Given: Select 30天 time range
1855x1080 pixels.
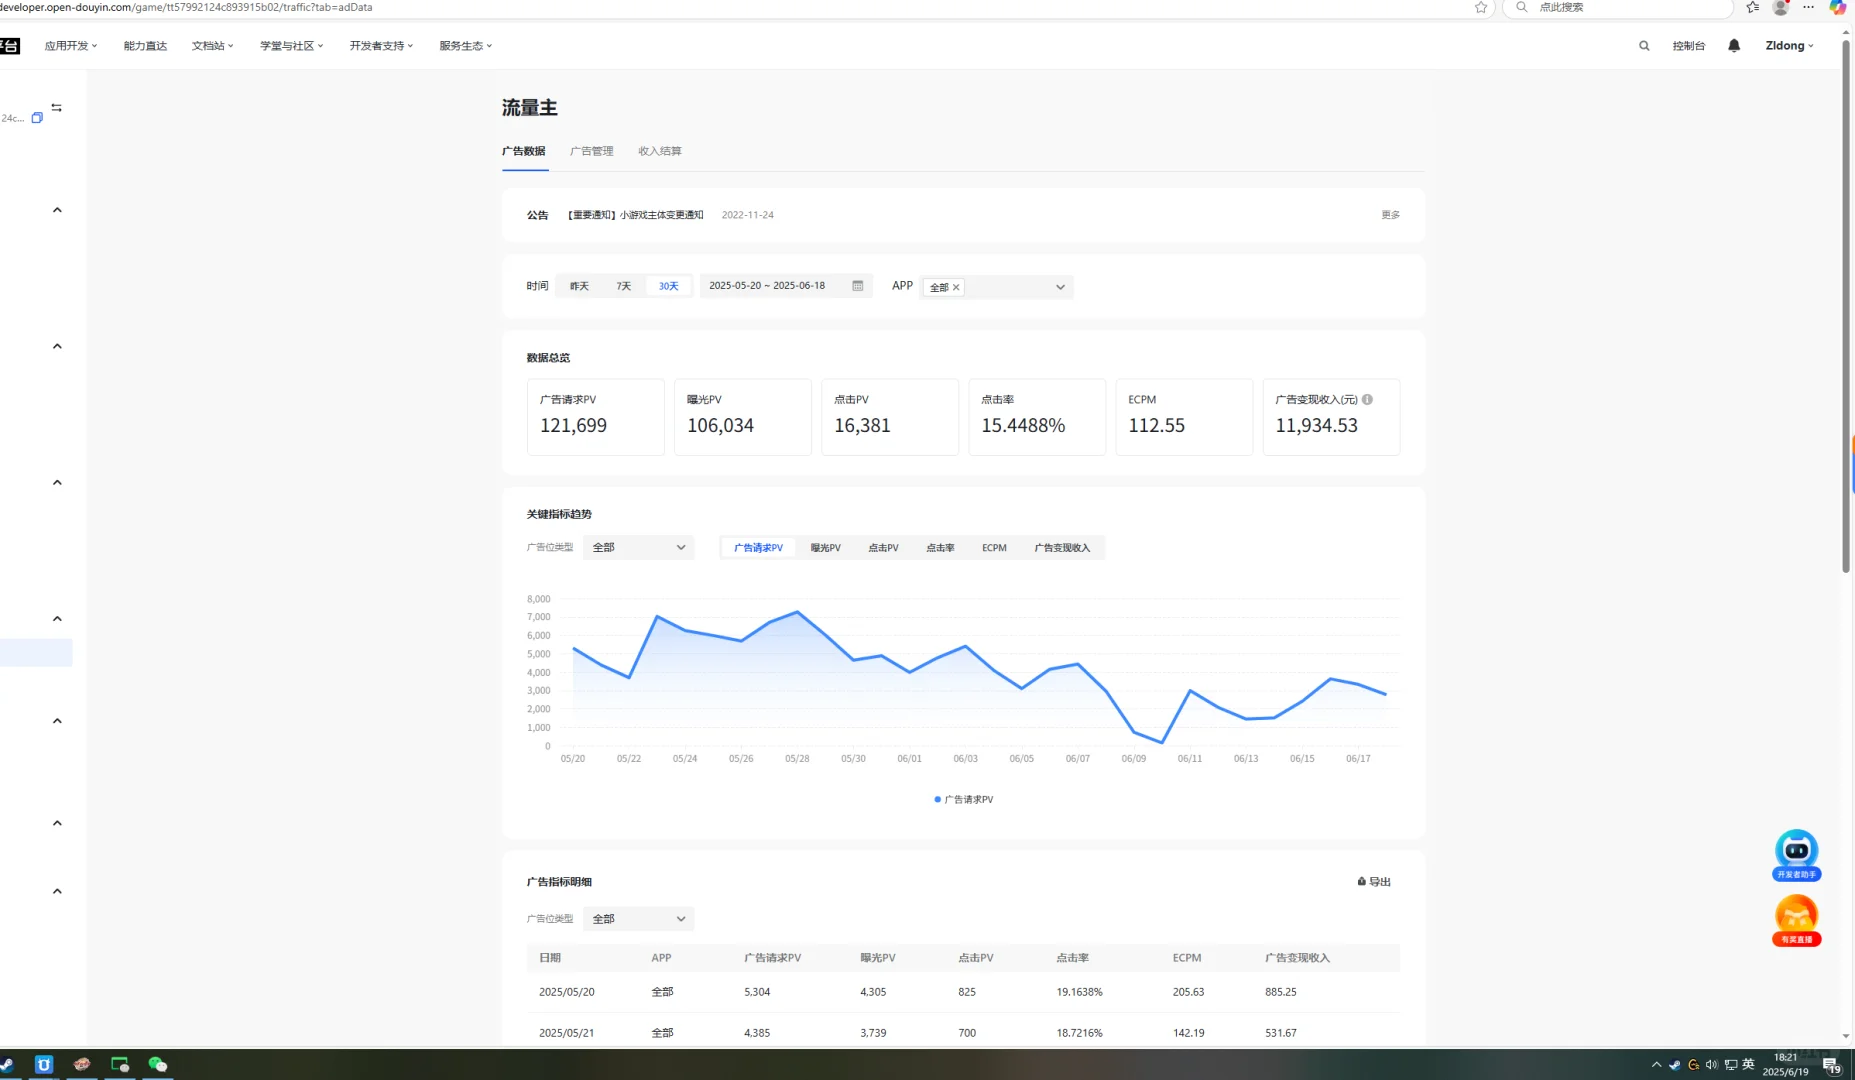Looking at the screenshot, I should click(668, 286).
